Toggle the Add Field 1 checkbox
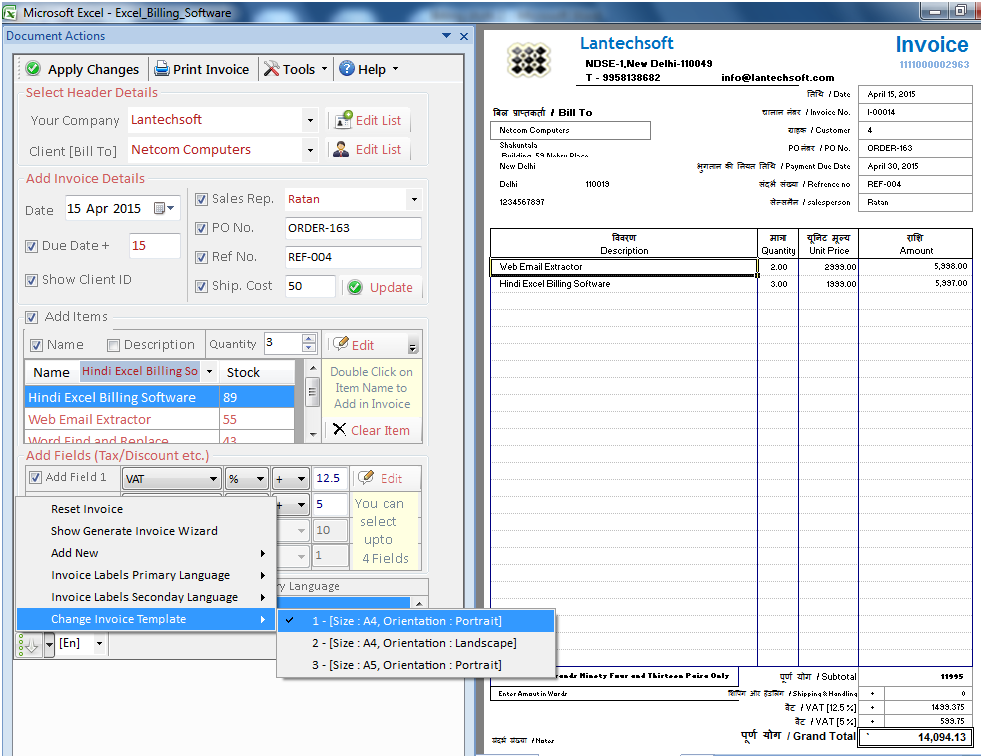This screenshot has width=981, height=756. [36, 477]
